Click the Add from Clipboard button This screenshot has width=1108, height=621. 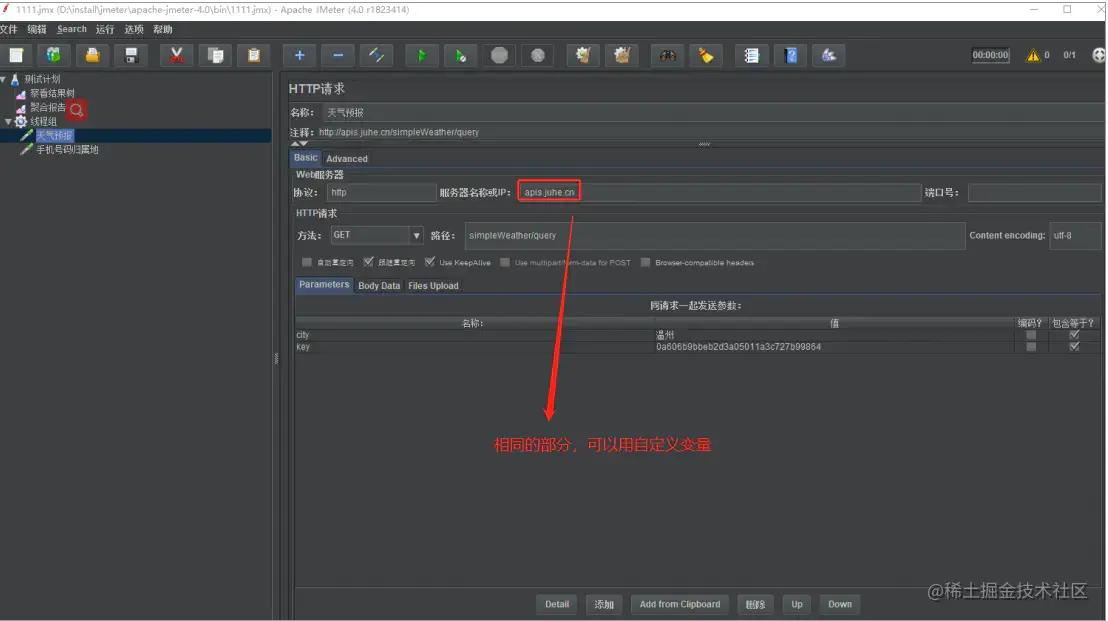tap(680, 604)
